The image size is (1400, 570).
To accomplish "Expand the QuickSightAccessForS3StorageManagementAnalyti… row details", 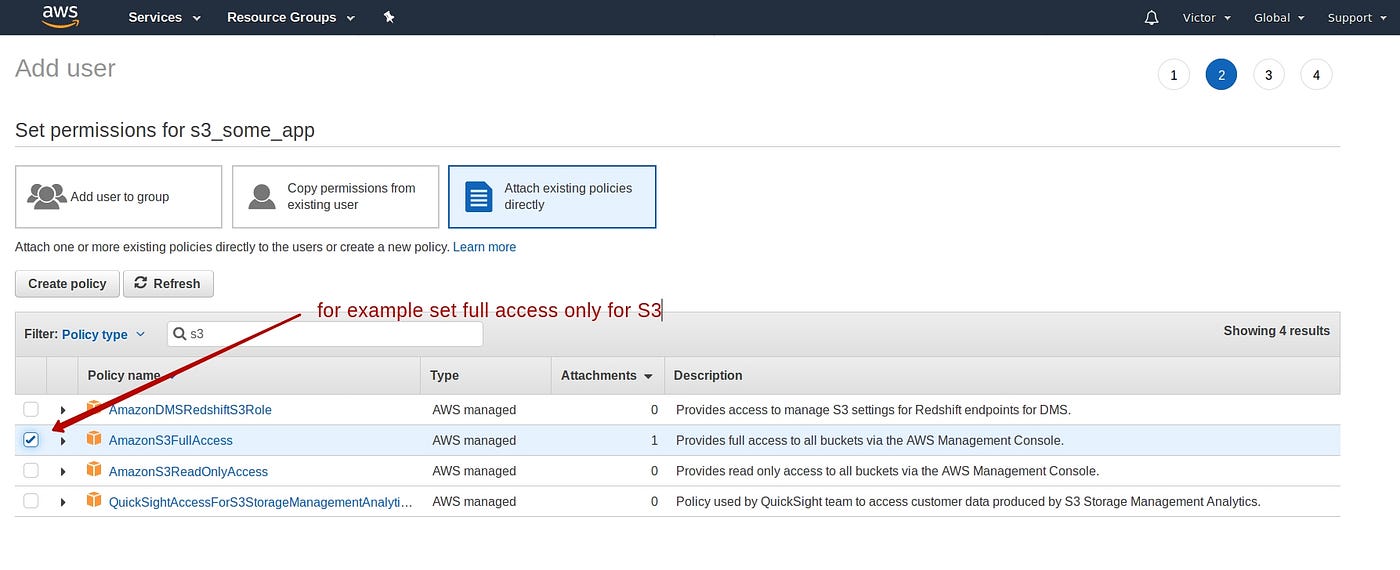I will (x=63, y=502).
